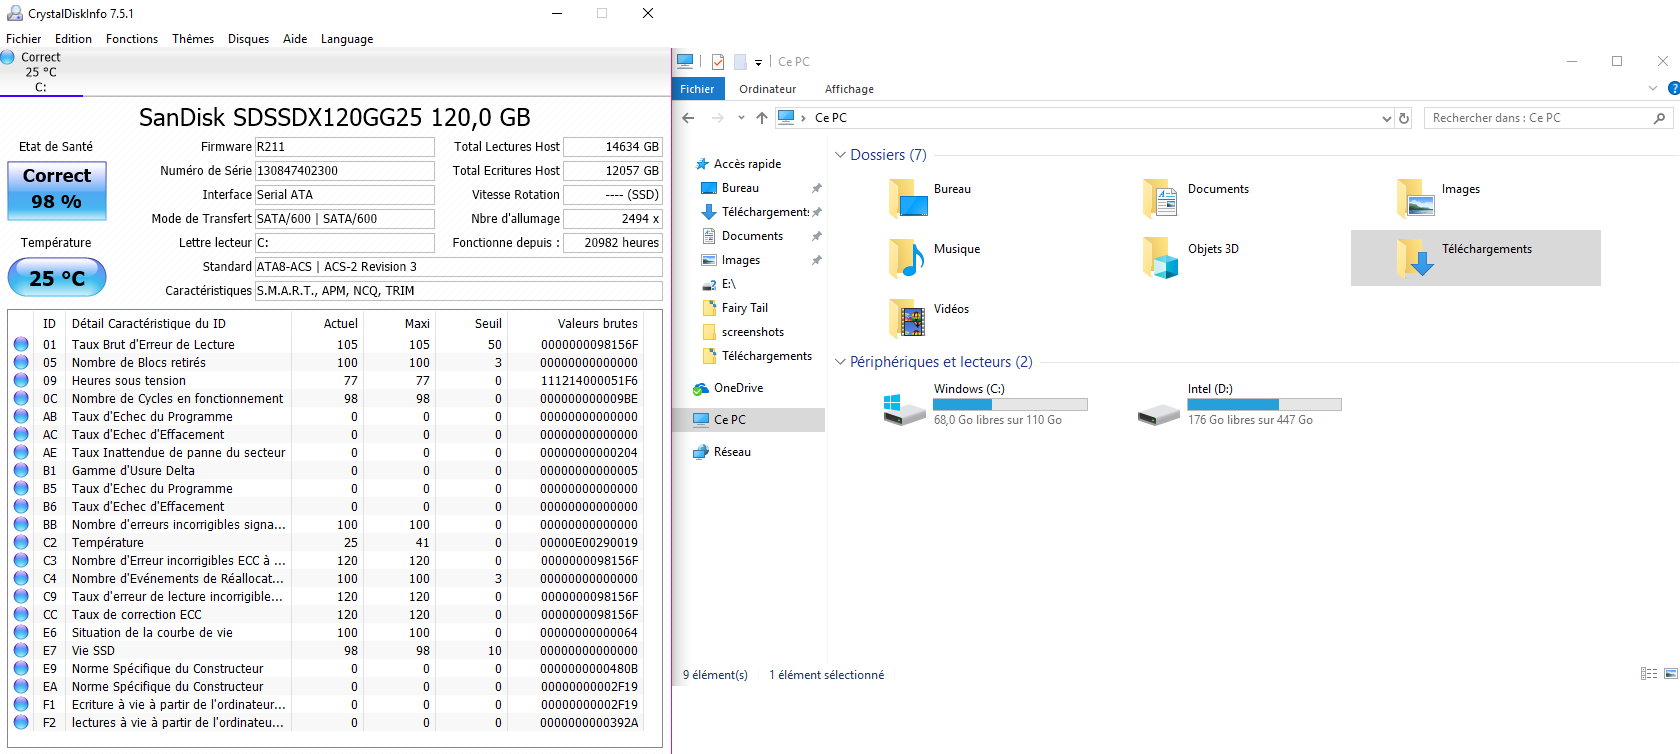The height and width of the screenshot is (754, 1680).
Task: Select screenshots folder in navigation pane
Action: pyautogui.click(x=753, y=332)
